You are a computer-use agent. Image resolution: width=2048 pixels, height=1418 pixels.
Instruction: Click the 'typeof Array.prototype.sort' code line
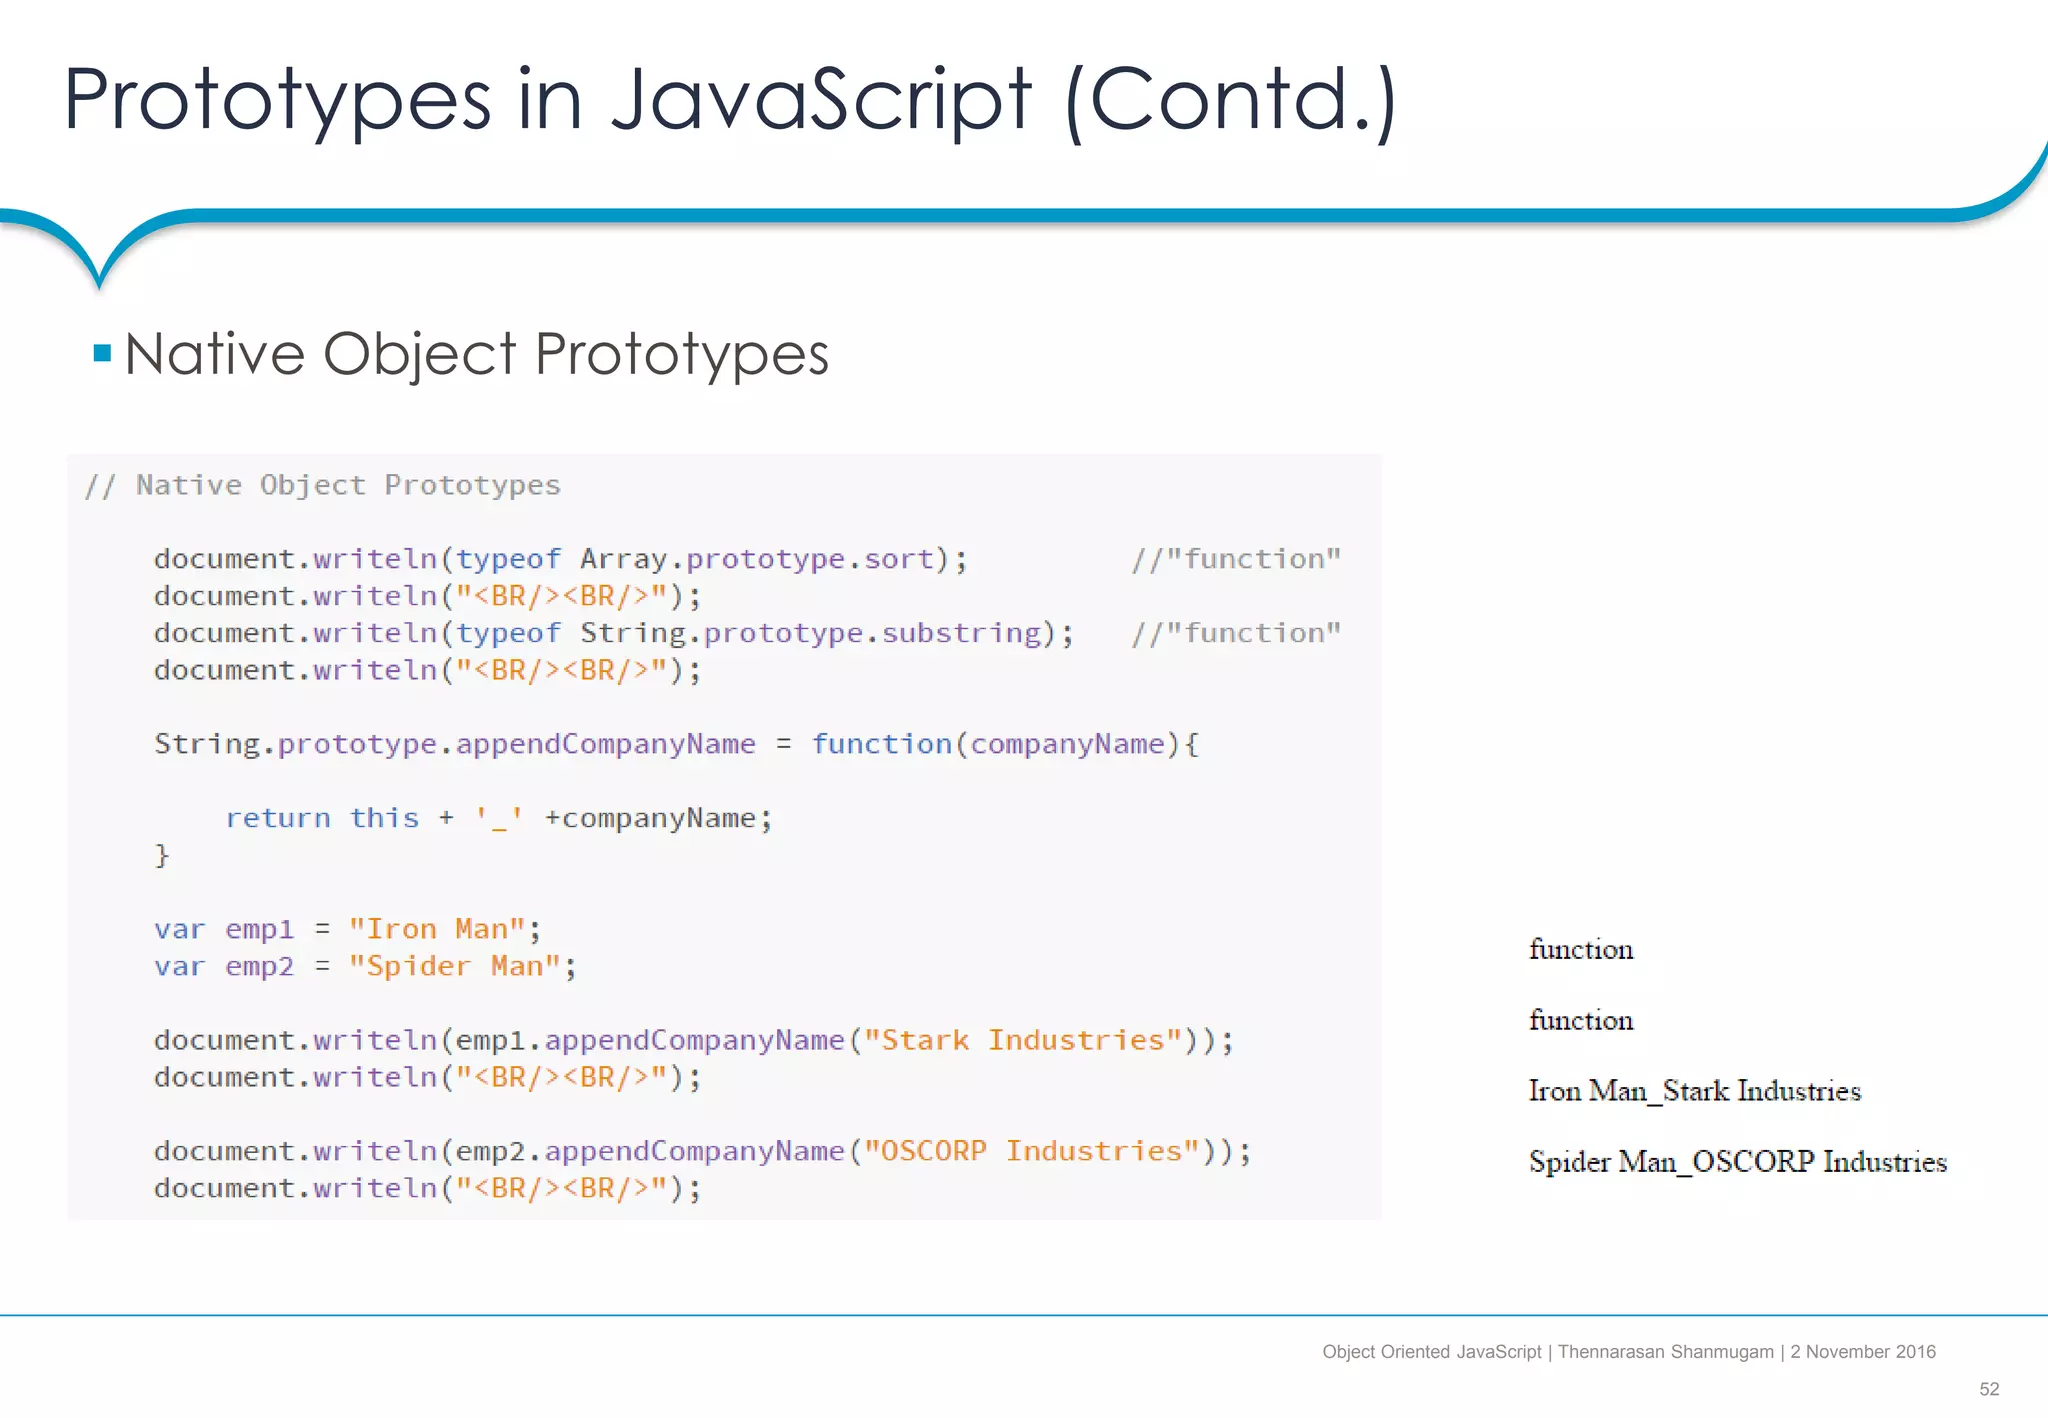(x=561, y=559)
